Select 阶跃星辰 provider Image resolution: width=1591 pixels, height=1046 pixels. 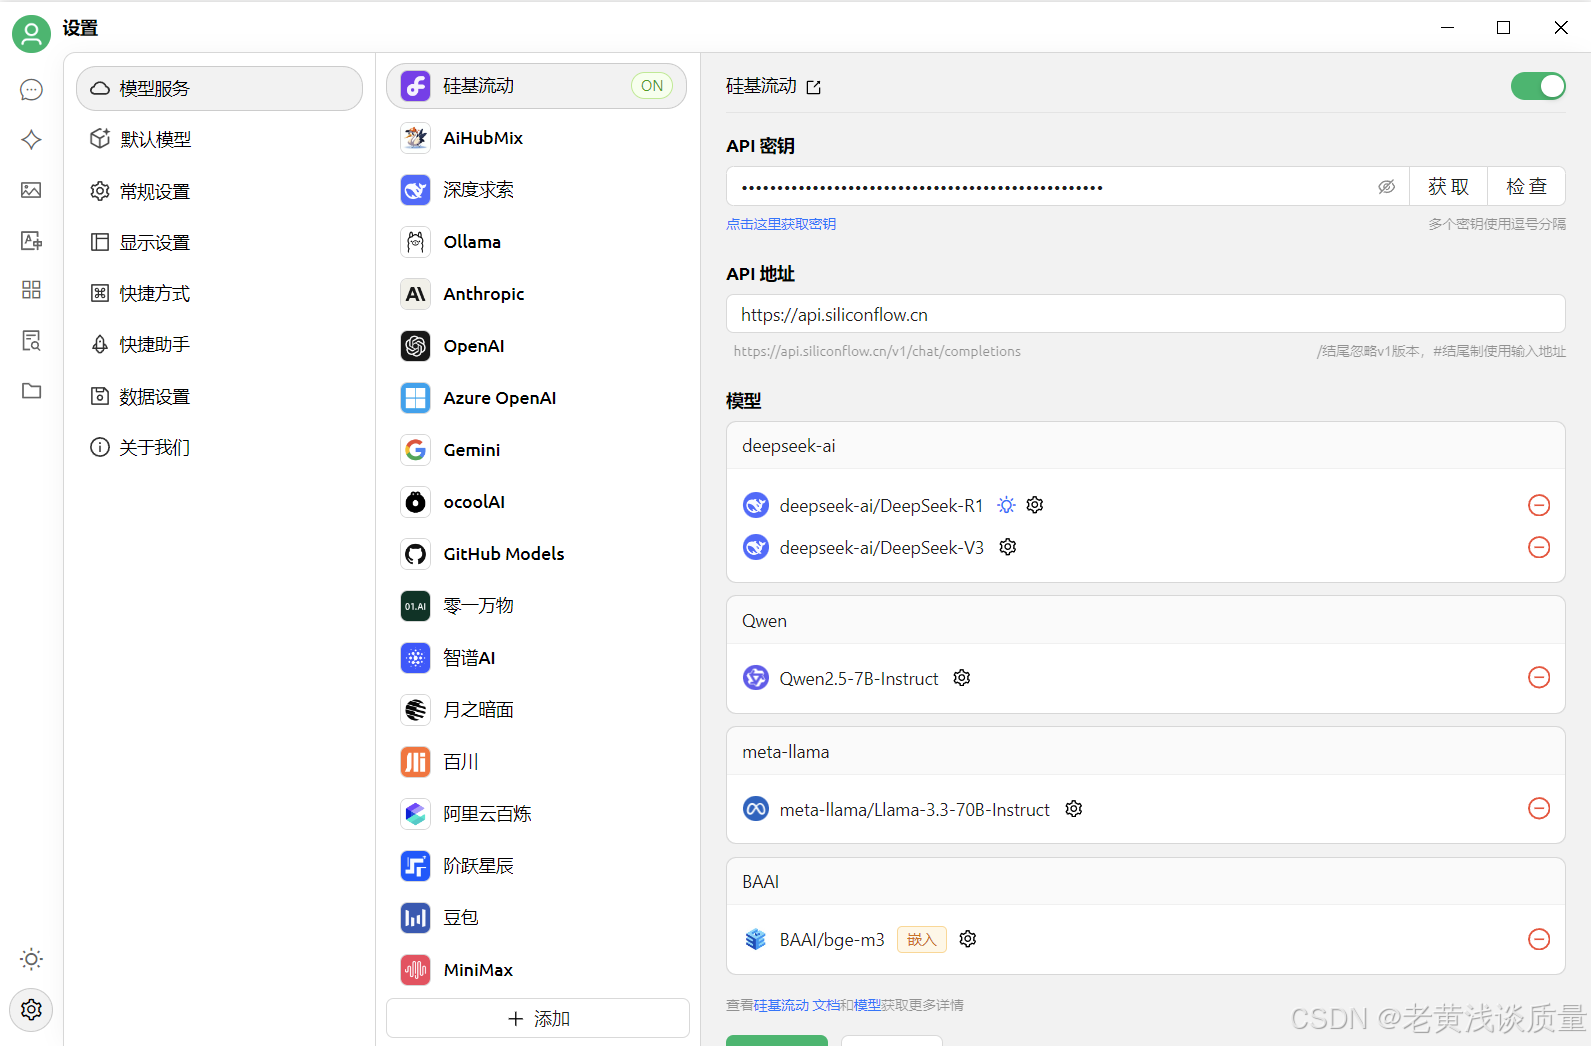pyautogui.click(x=536, y=866)
